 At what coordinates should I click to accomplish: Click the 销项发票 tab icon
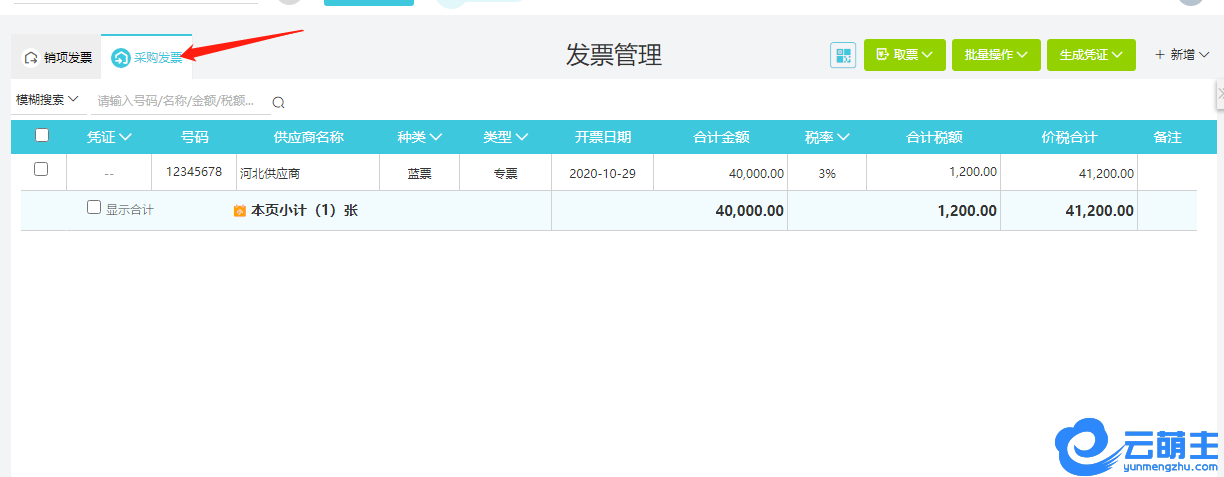tap(31, 58)
